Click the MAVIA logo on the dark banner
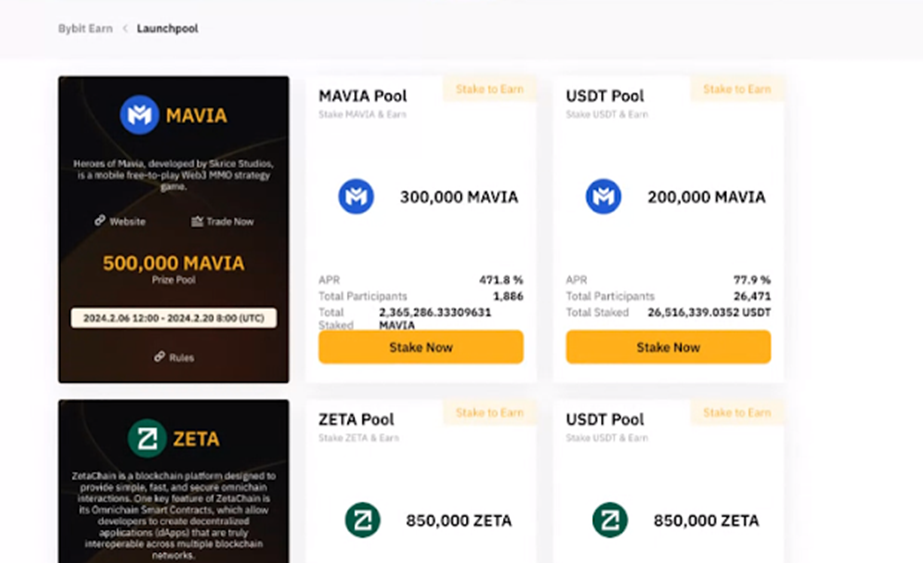The image size is (923, 563). click(x=140, y=115)
